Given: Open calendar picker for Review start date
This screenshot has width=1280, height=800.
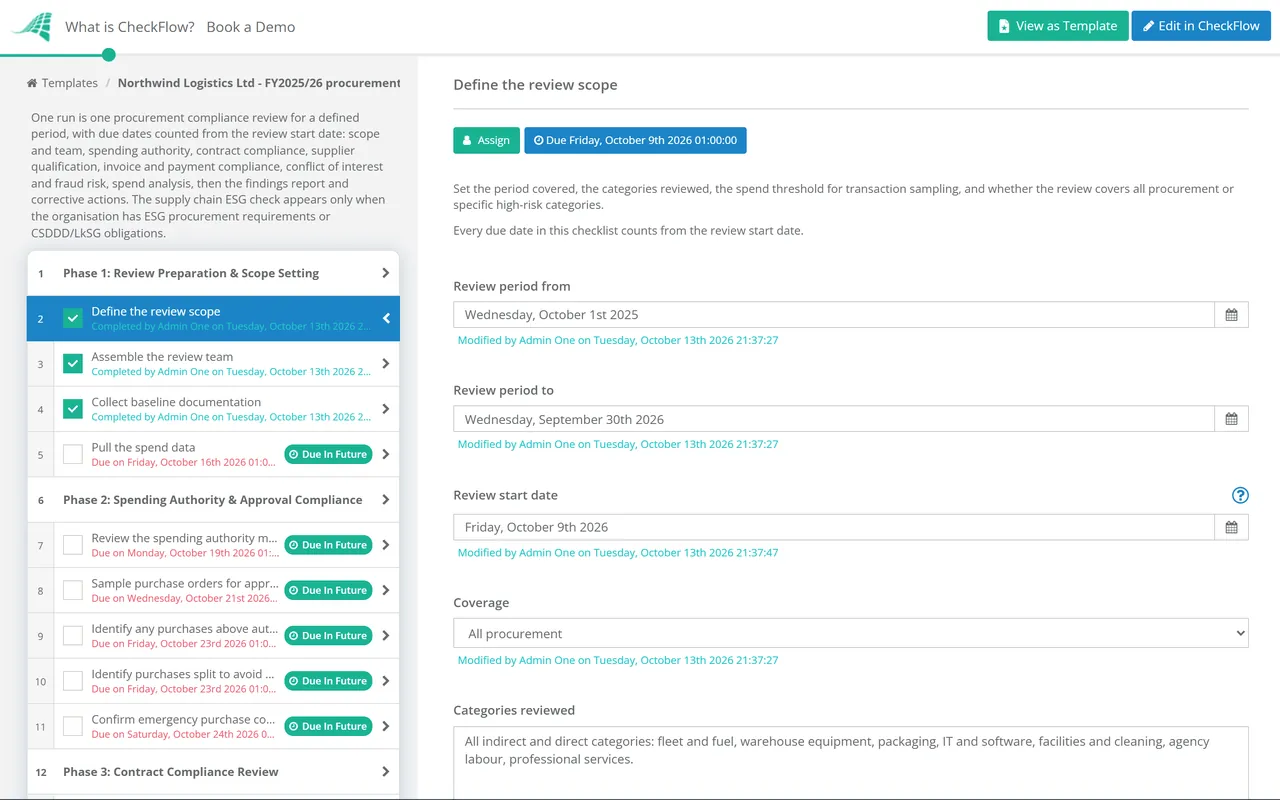Looking at the screenshot, I should [1231, 527].
